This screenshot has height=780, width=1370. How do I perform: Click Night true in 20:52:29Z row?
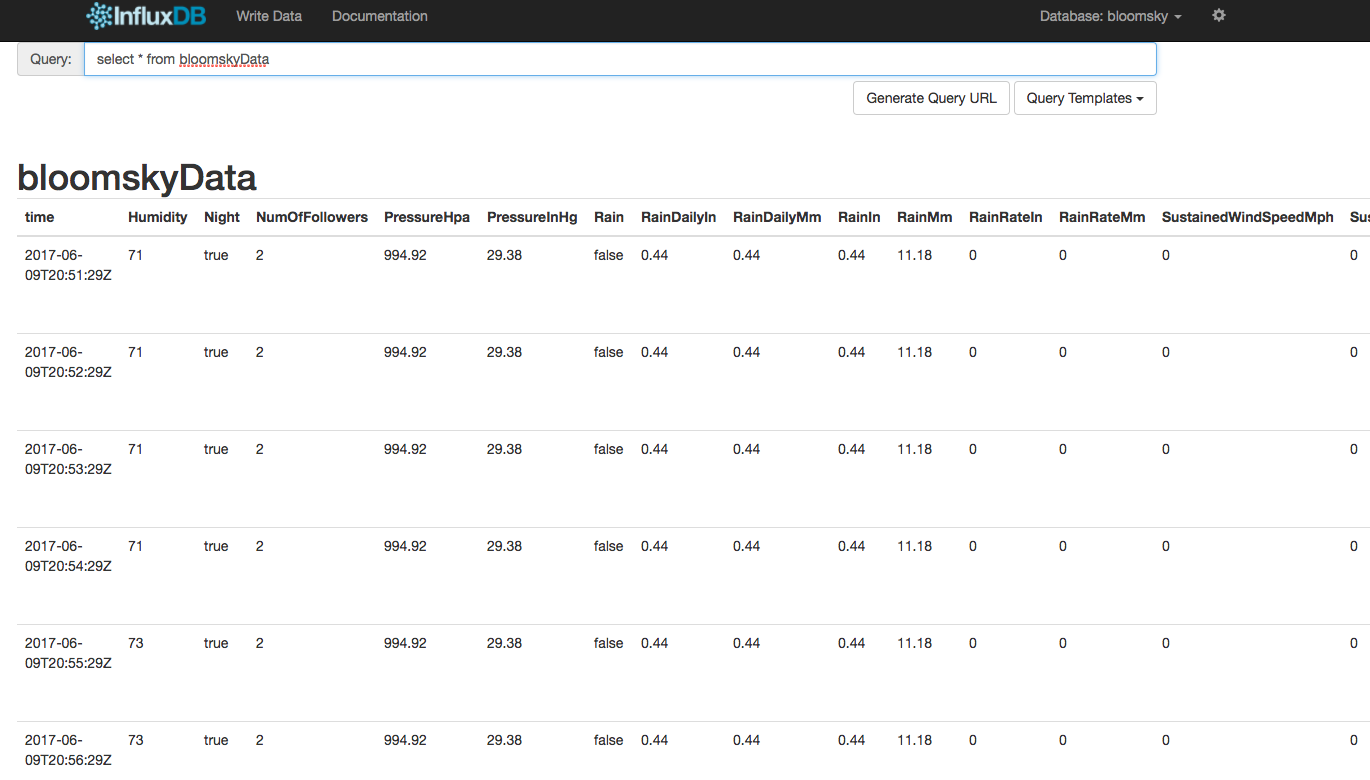[x=216, y=352]
